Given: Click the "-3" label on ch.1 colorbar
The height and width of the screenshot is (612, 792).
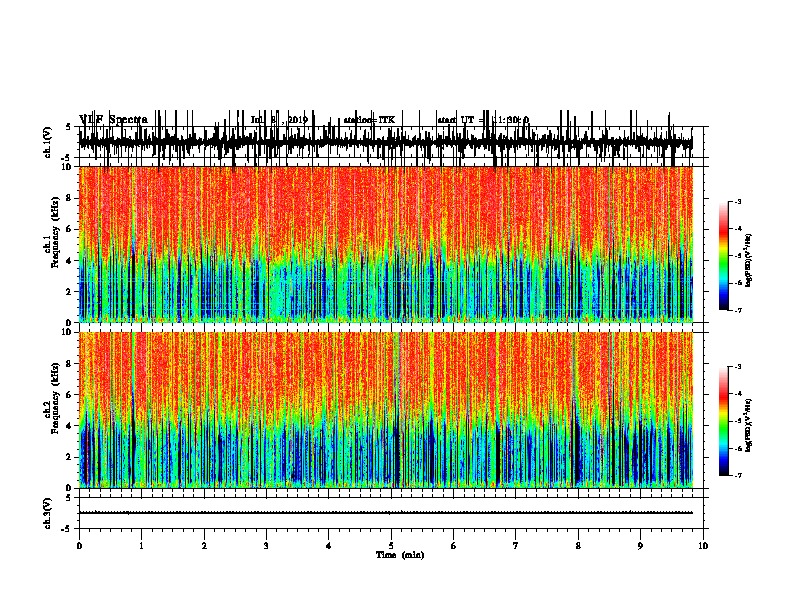Looking at the screenshot, I should [737, 201].
